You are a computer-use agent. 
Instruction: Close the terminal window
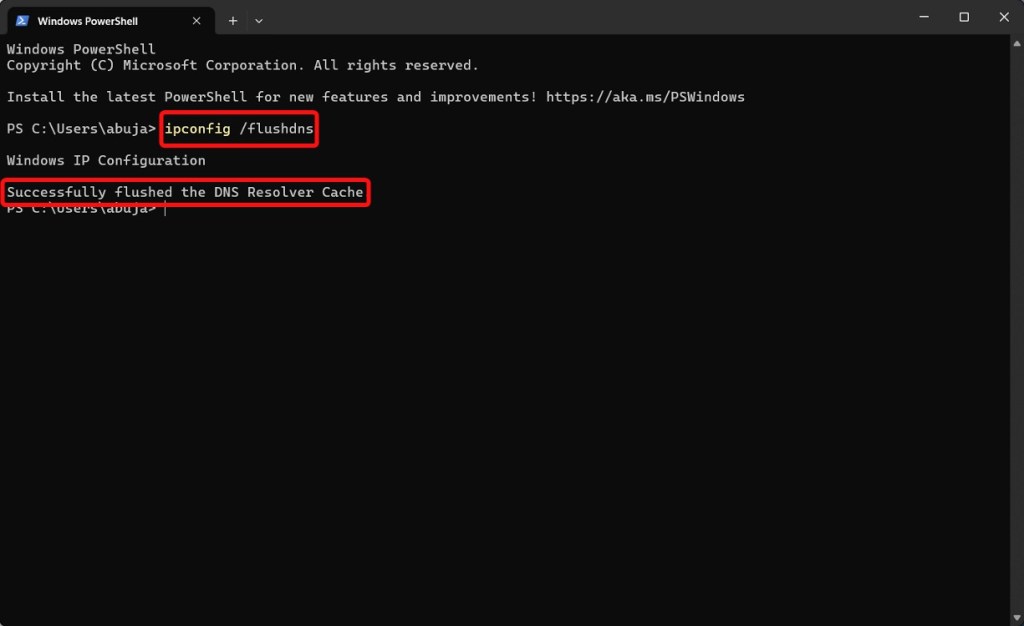pyautogui.click(x=1004, y=17)
